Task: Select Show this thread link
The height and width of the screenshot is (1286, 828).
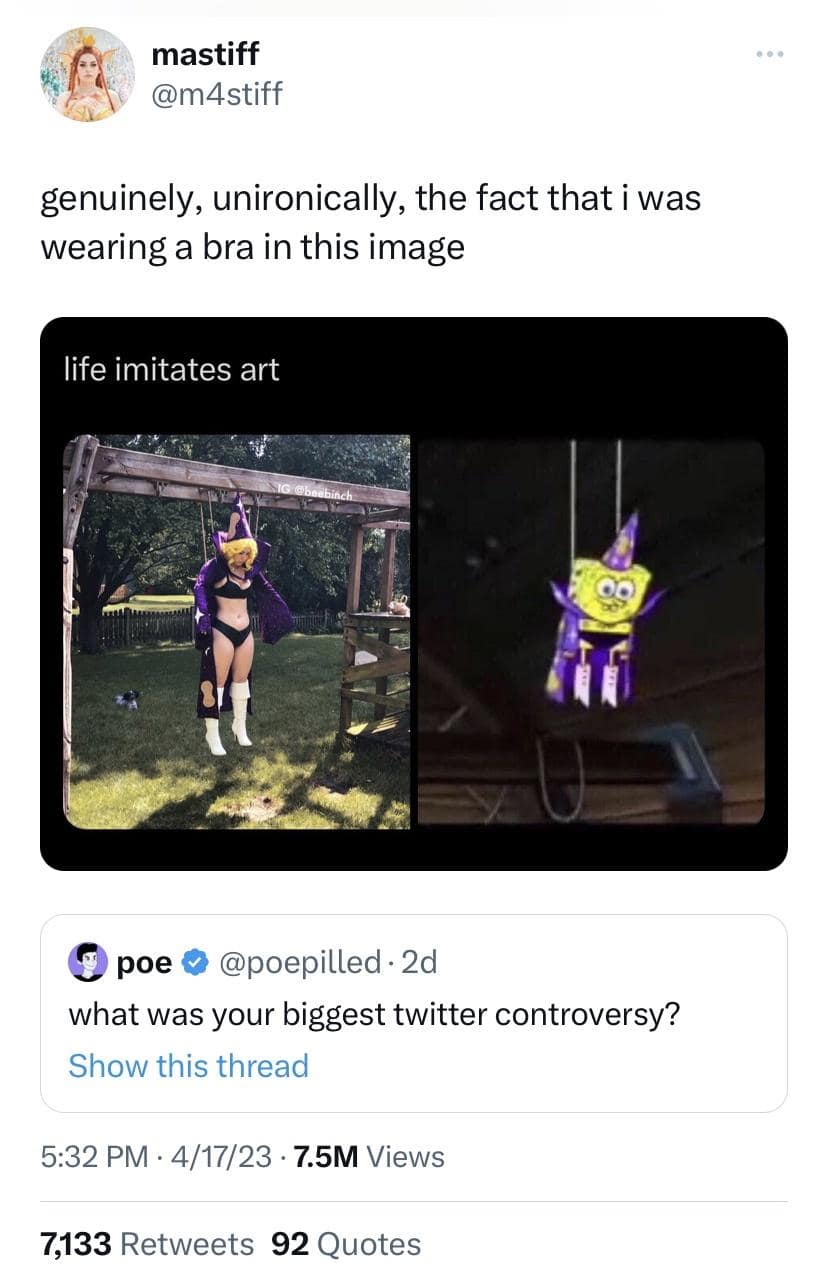Action: [188, 1066]
